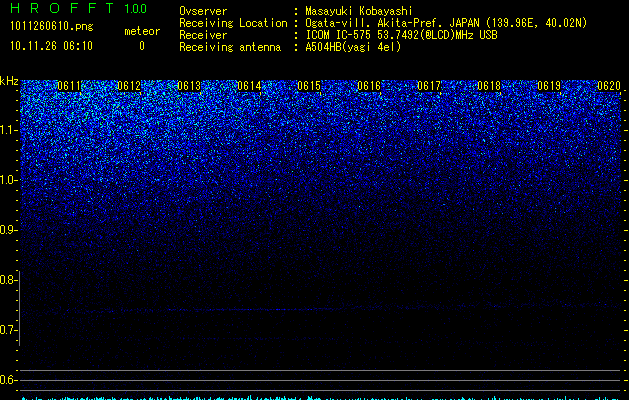Image resolution: width=629 pixels, height=400 pixels.
Task: Click the 0.6 frequency axis label
Action: tap(7, 380)
